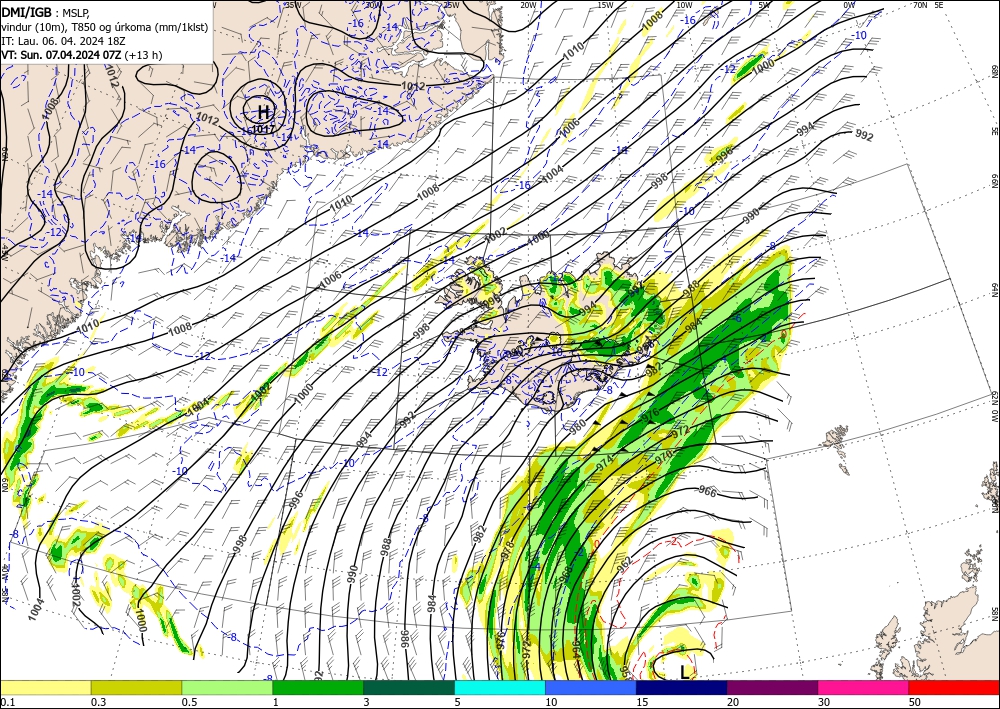Screen dimensions: 1000x709
Task: Click the '20' legend value on the colorbar
Action: tap(733, 701)
